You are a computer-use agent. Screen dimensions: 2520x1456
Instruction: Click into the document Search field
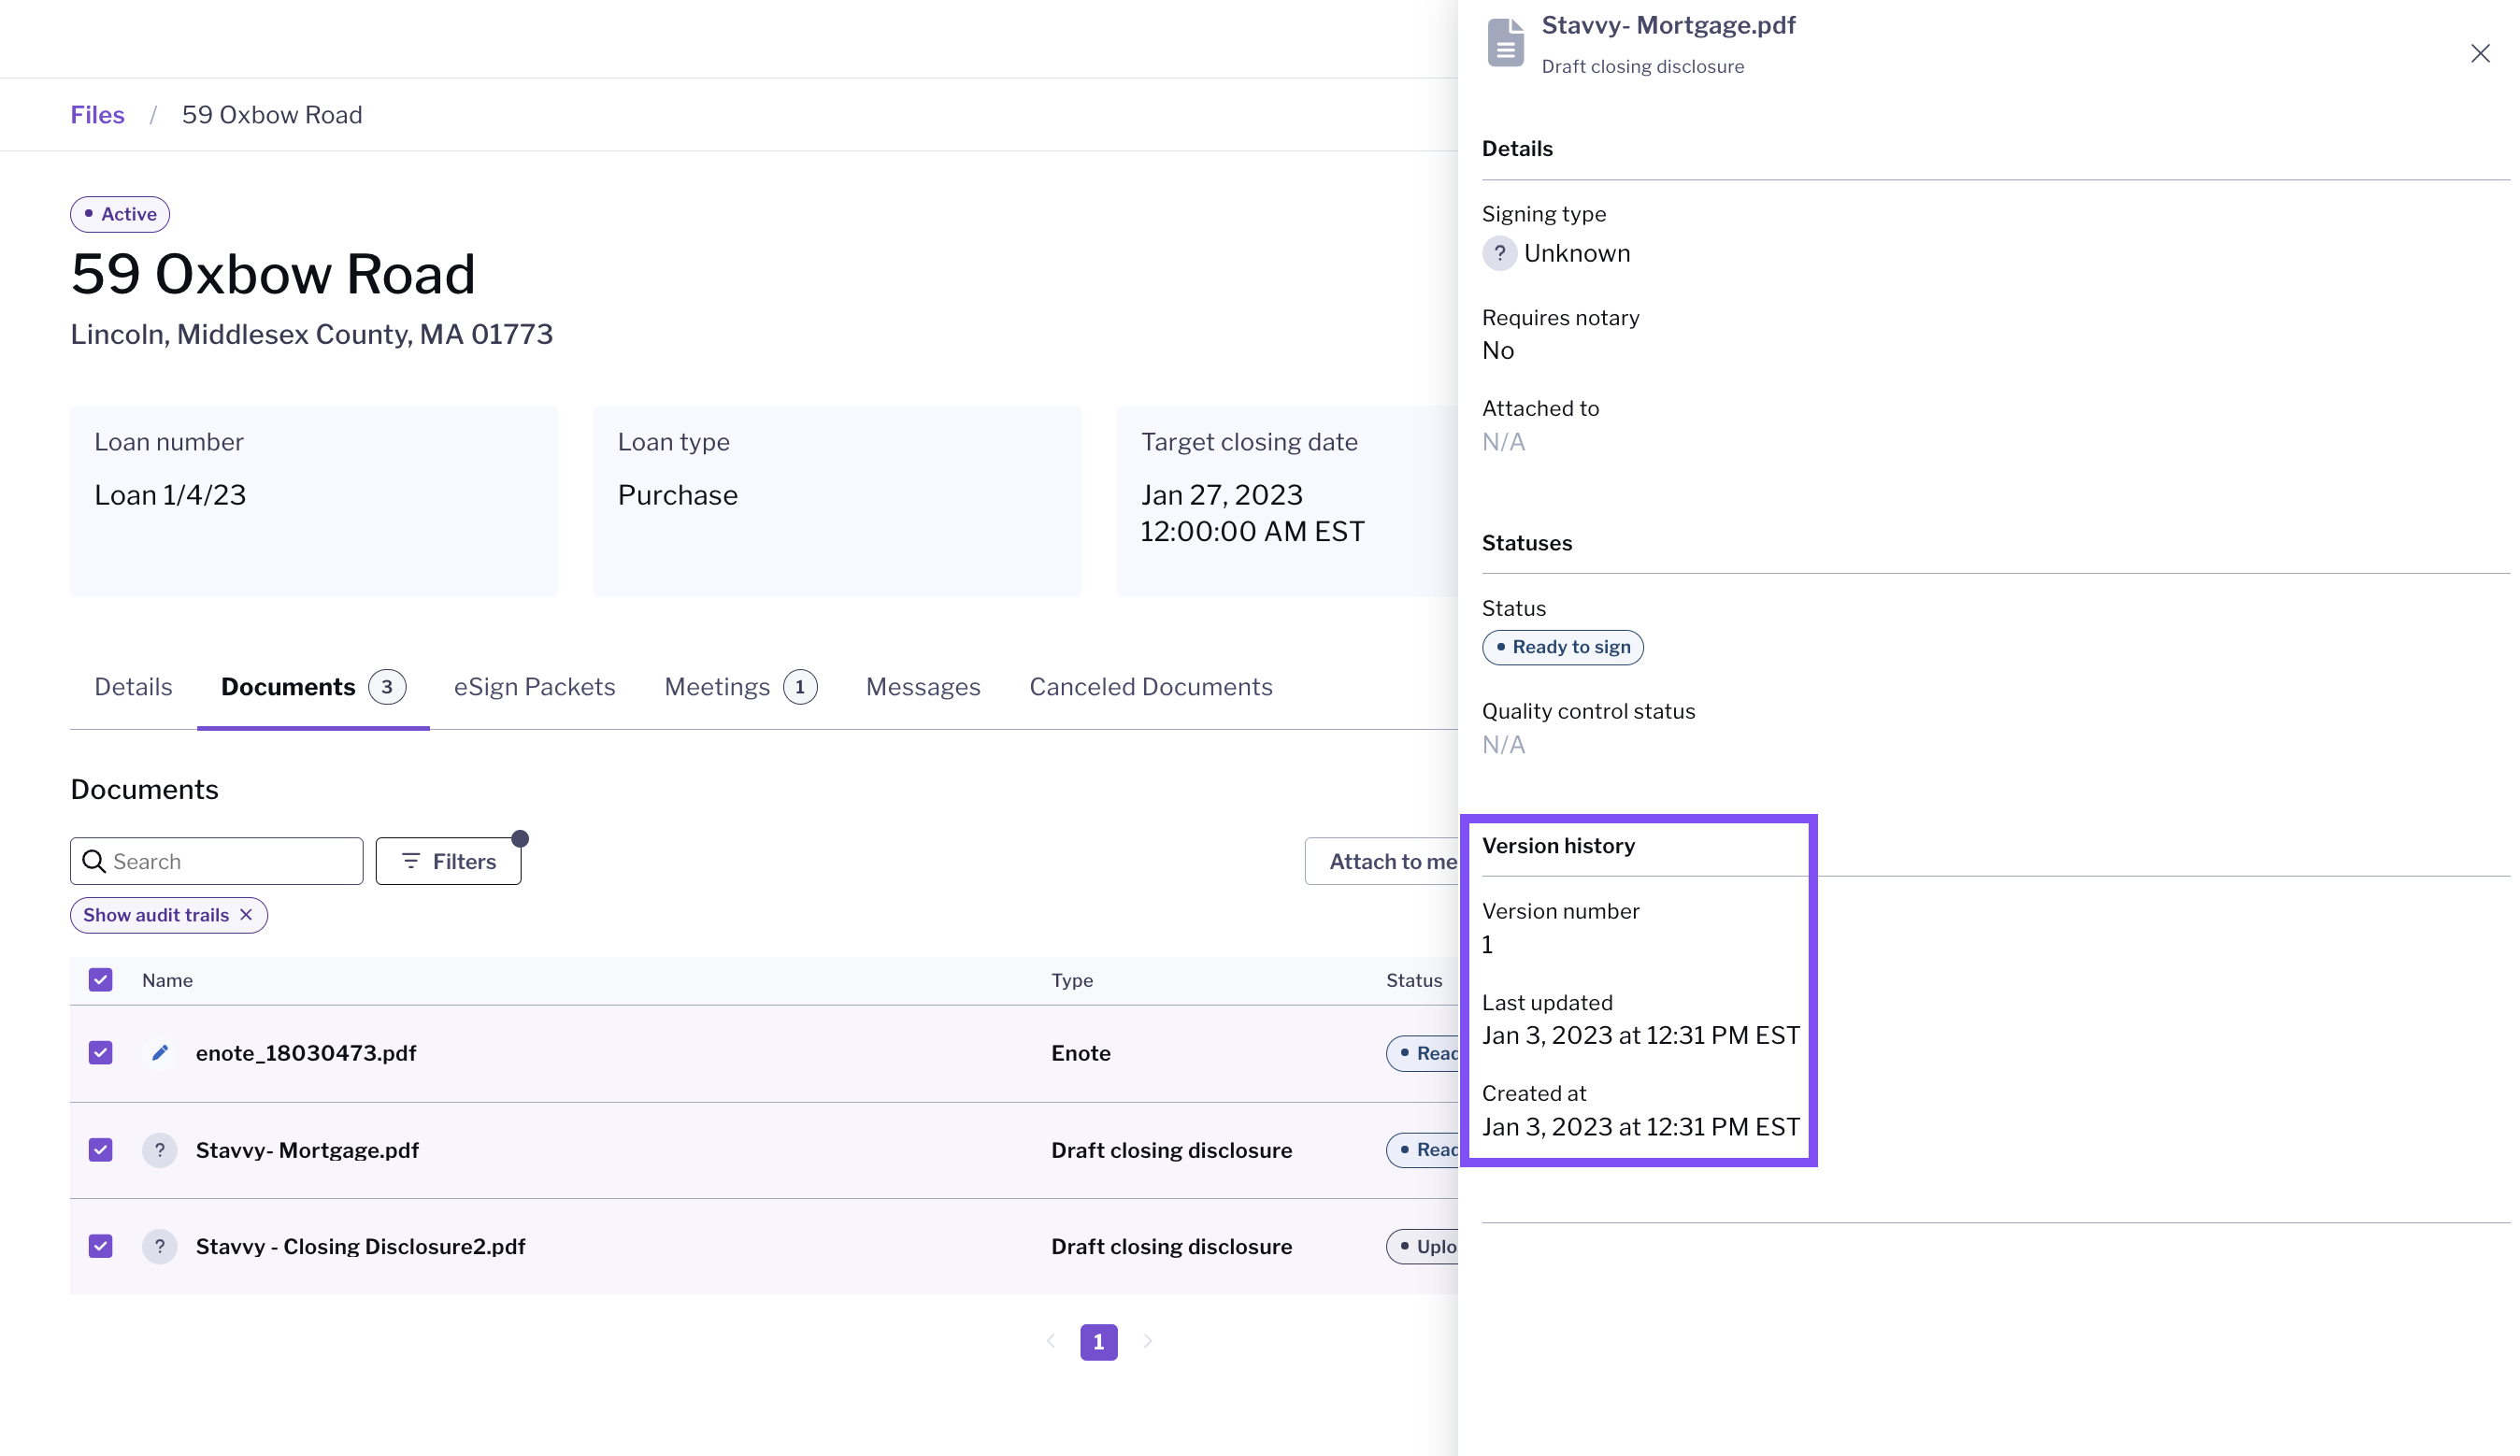point(216,861)
